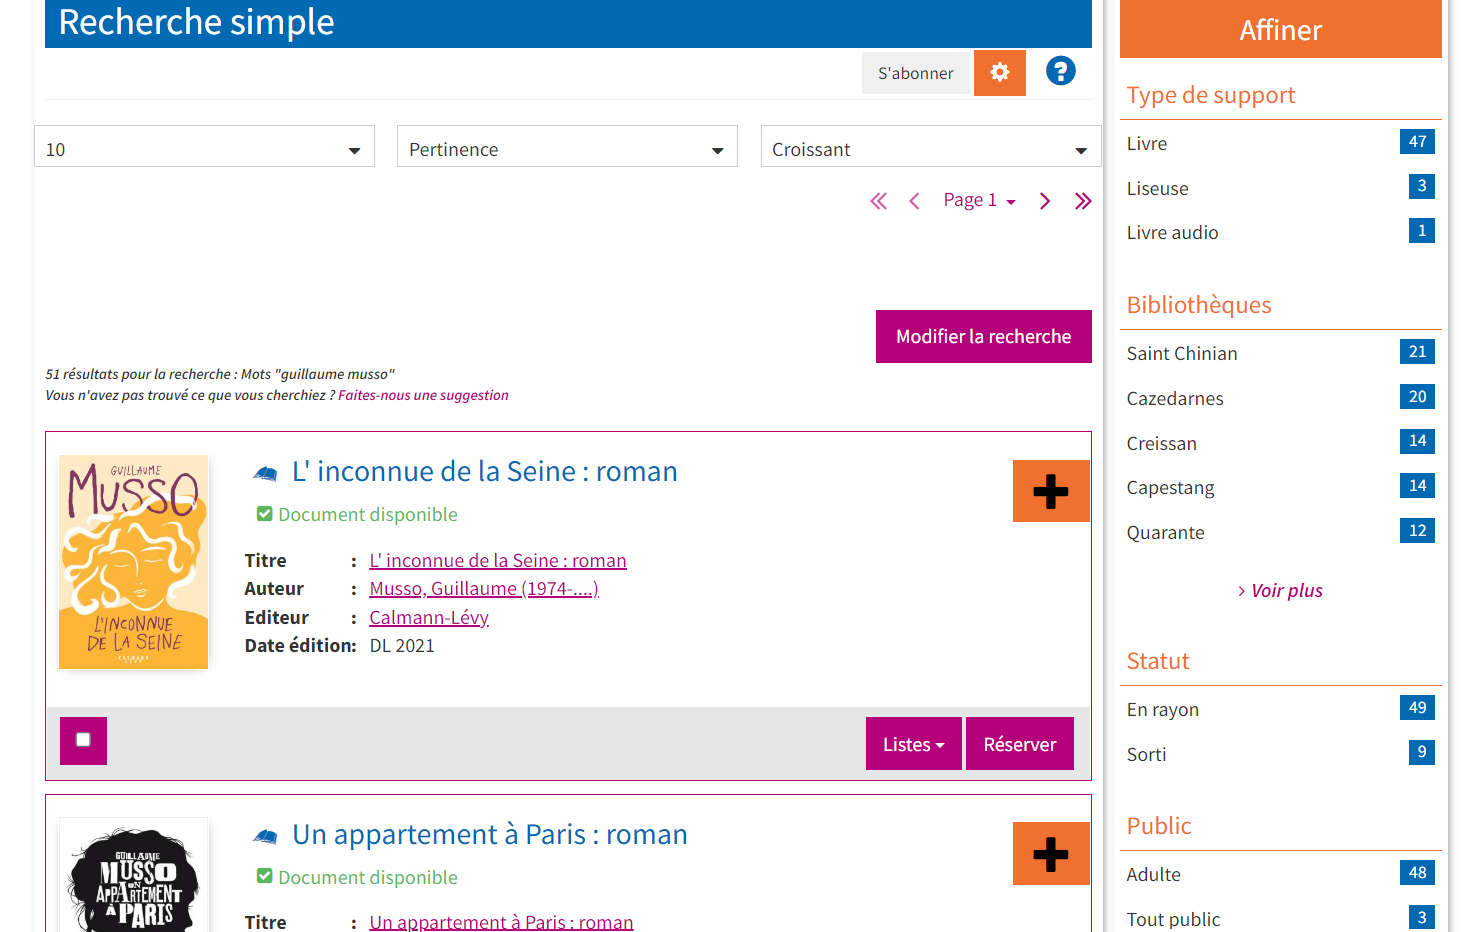Go to the next results page chevron
This screenshot has height=932, width=1482.
point(1044,200)
